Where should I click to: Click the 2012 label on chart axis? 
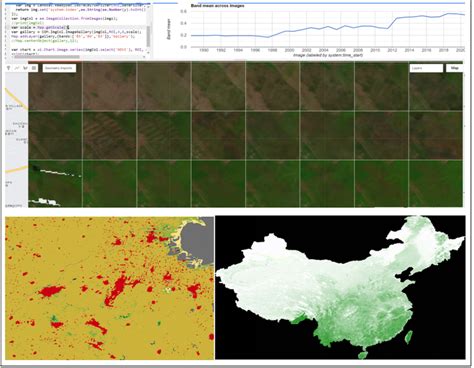pyautogui.click(x=392, y=50)
